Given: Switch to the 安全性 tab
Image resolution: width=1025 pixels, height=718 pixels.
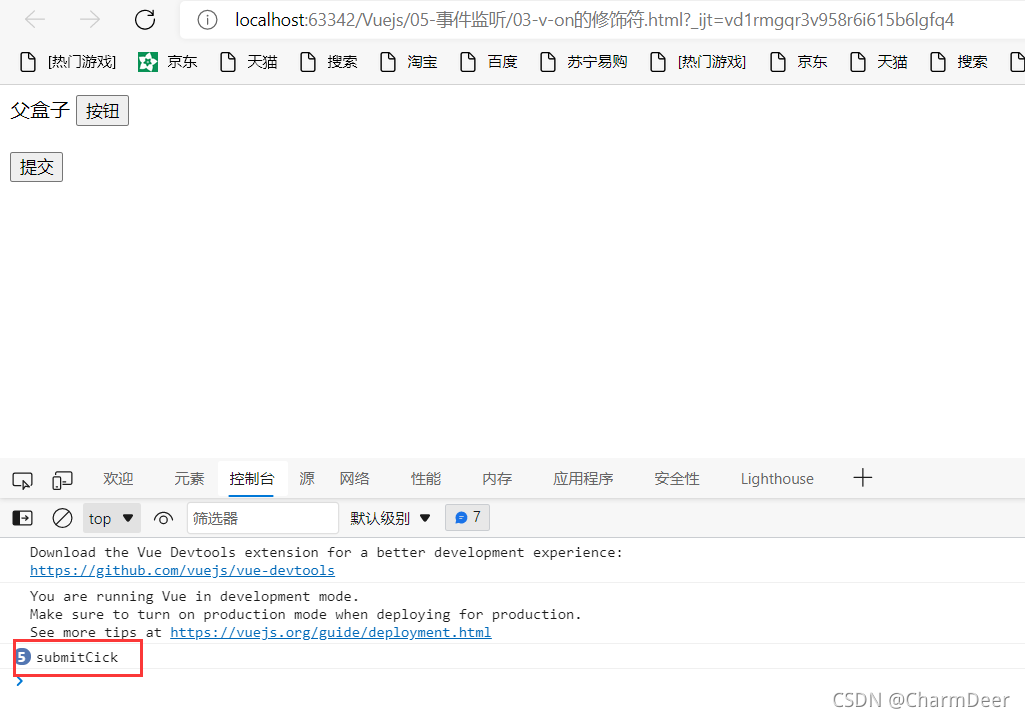Looking at the screenshot, I should [677, 479].
